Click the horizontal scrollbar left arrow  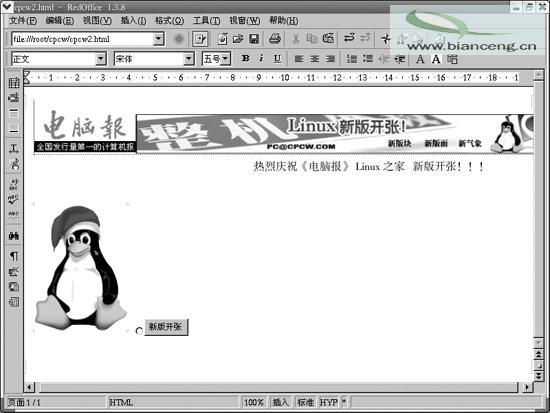29,387
